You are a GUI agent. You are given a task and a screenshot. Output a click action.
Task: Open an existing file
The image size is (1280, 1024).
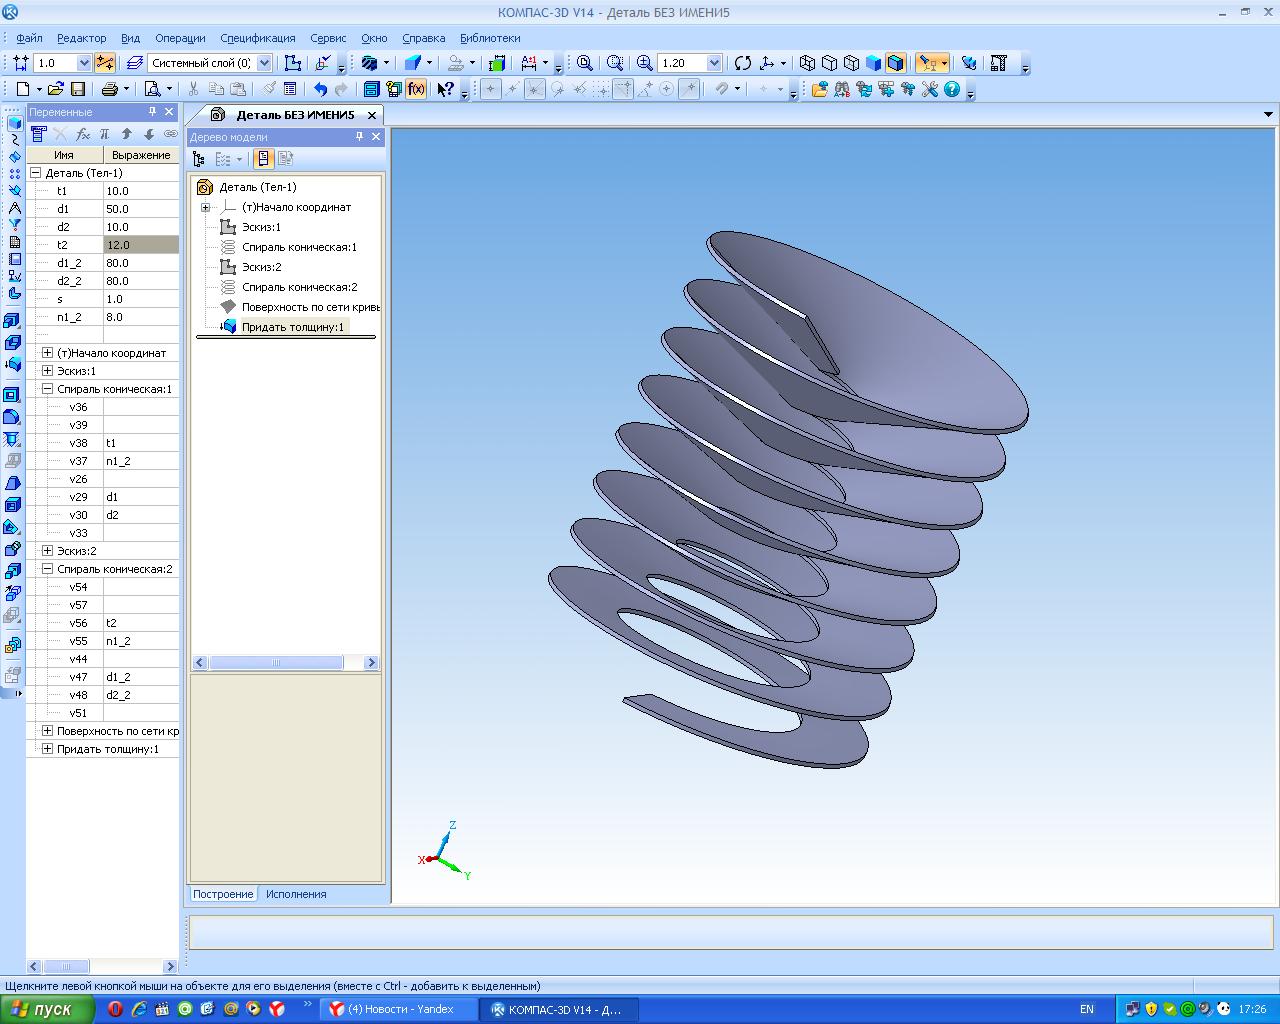click(56, 89)
